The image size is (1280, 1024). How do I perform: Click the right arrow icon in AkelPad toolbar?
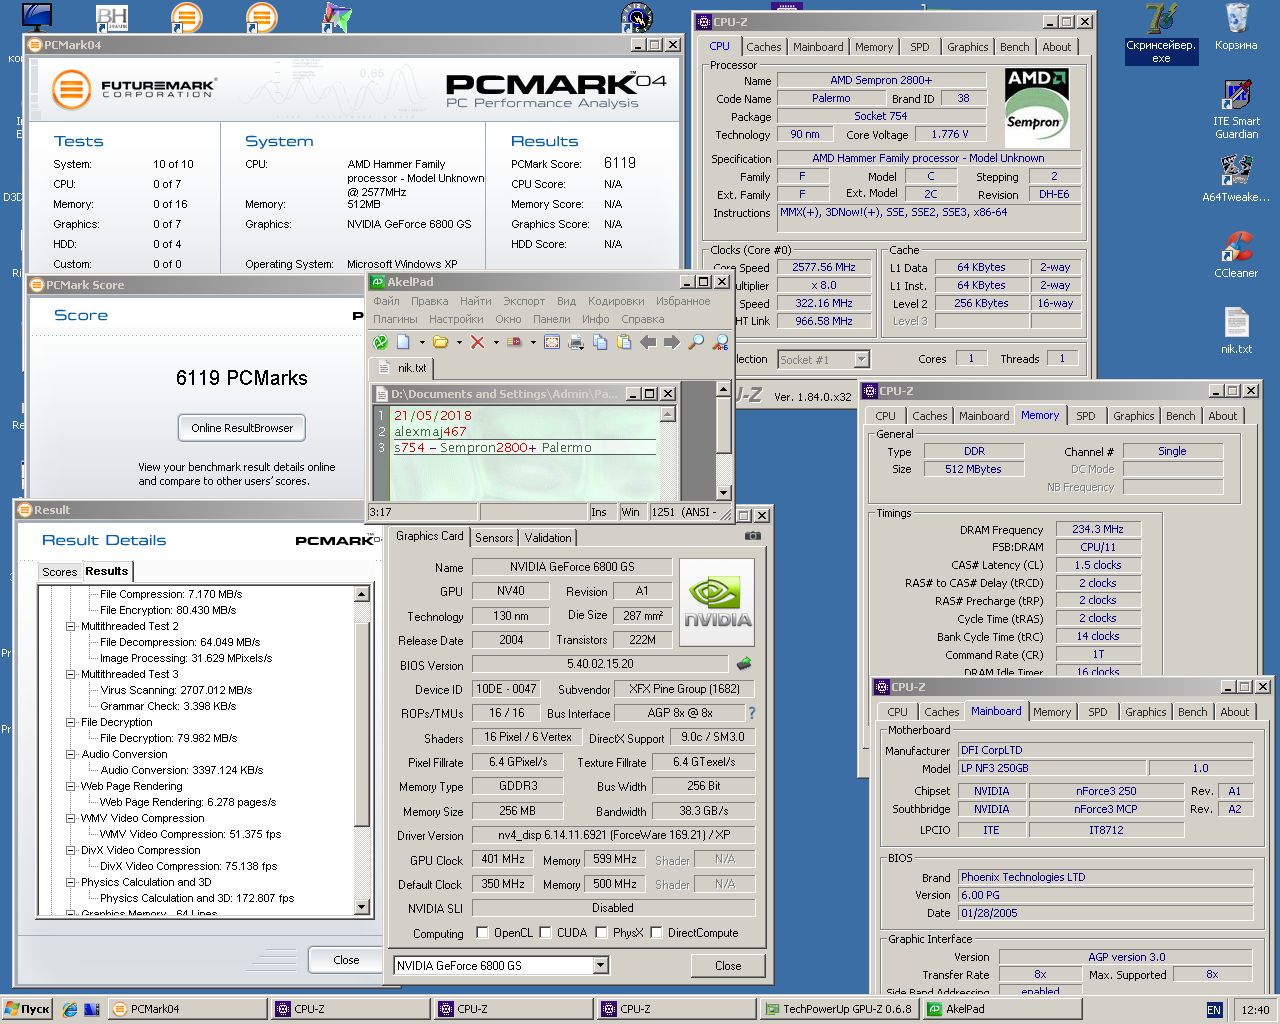pyautogui.click(x=671, y=342)
